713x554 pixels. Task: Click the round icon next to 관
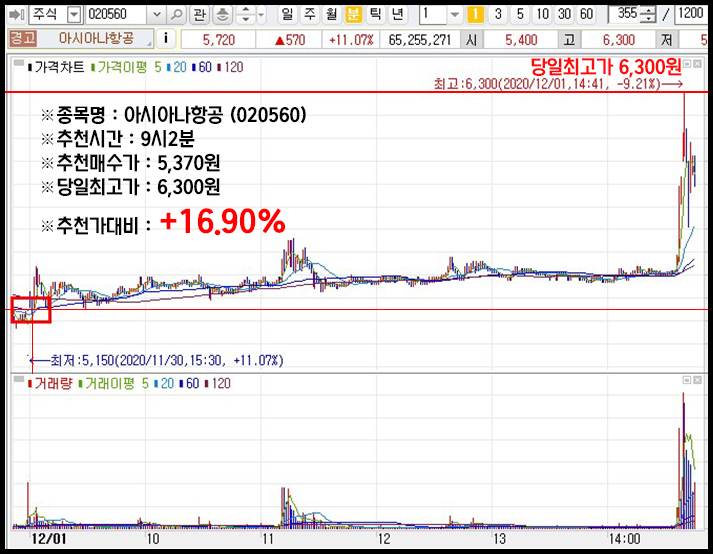click(222, 15)
